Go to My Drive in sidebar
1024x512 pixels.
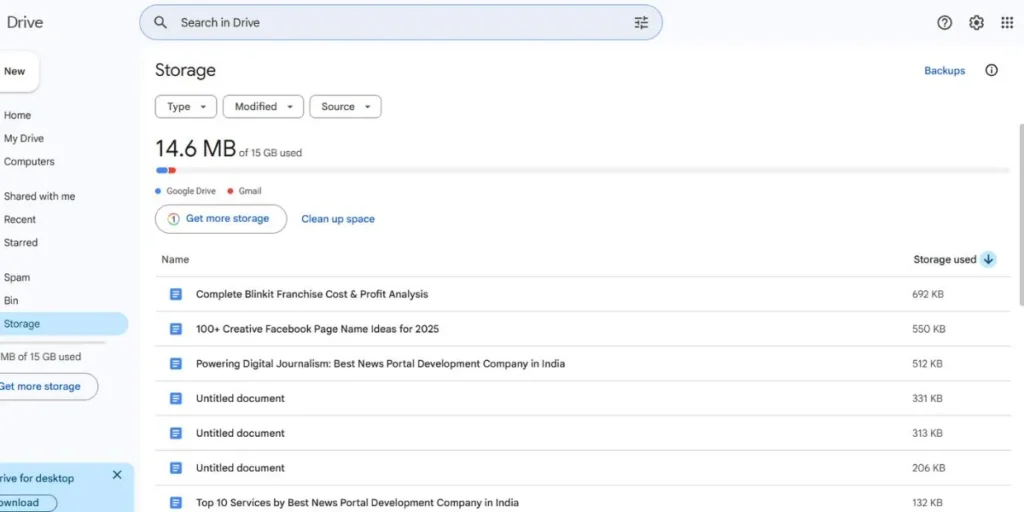[24, 139]
